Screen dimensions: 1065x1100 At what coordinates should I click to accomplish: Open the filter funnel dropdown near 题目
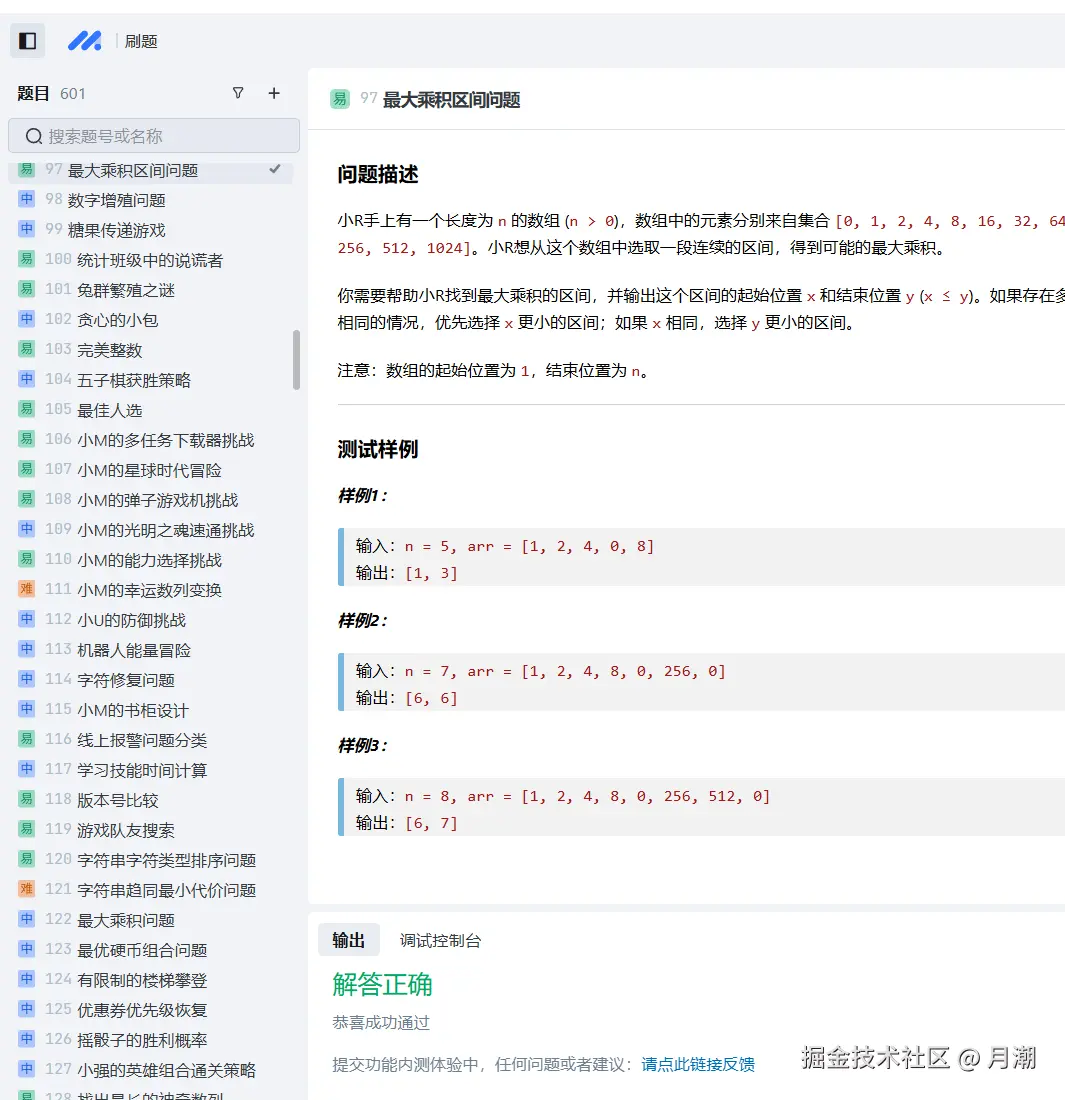click(x=238, y=93)
